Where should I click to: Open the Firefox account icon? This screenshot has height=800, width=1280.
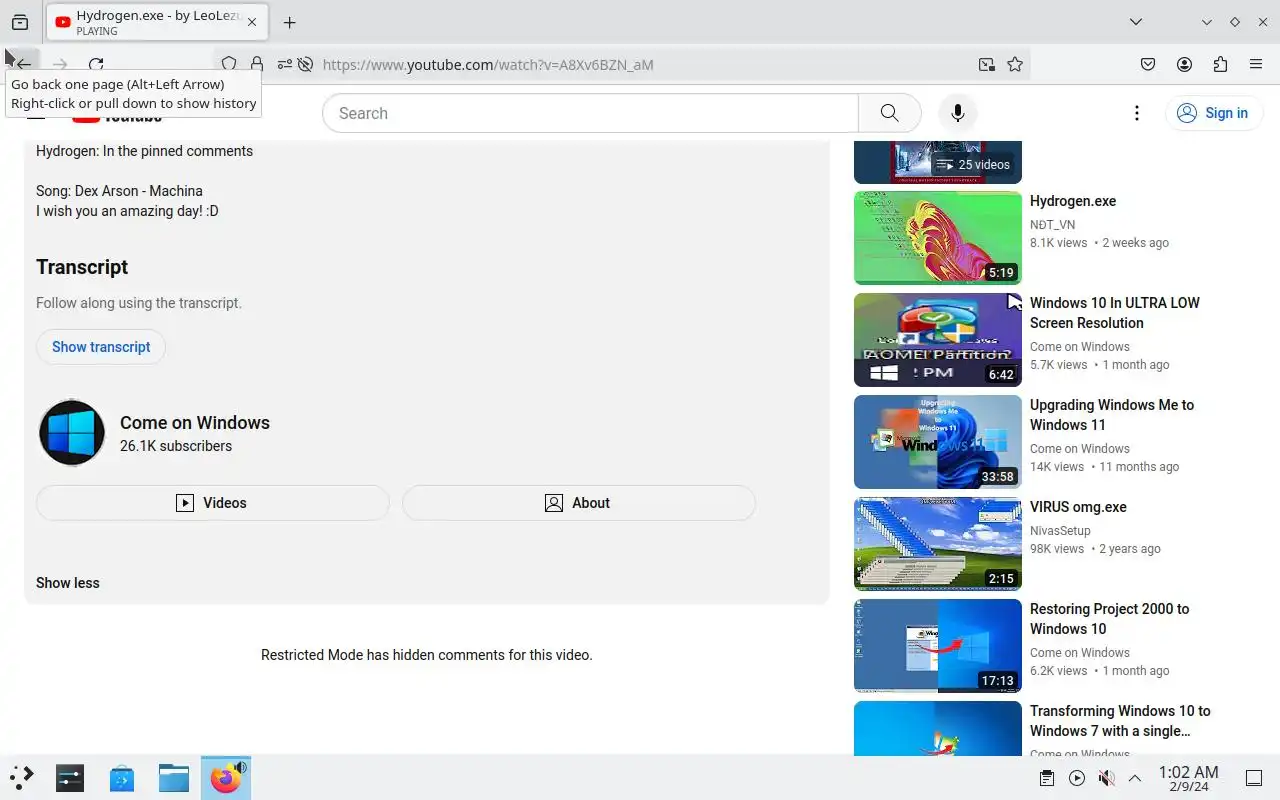[x=1184, y=64]
